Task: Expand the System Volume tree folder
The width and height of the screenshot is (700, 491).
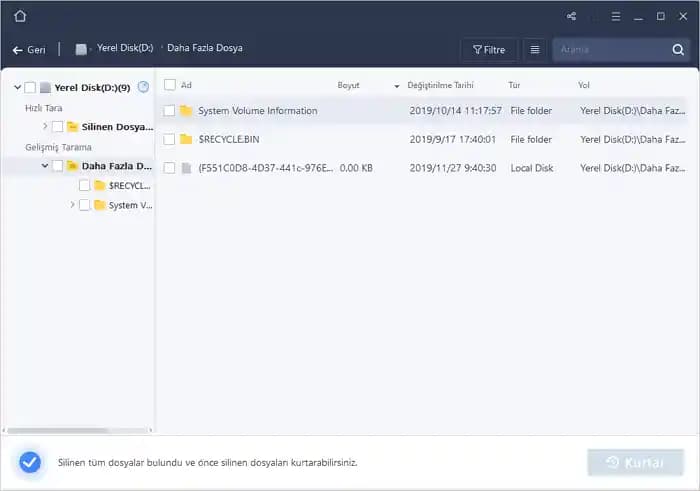Action: click(x=72, y=205)
